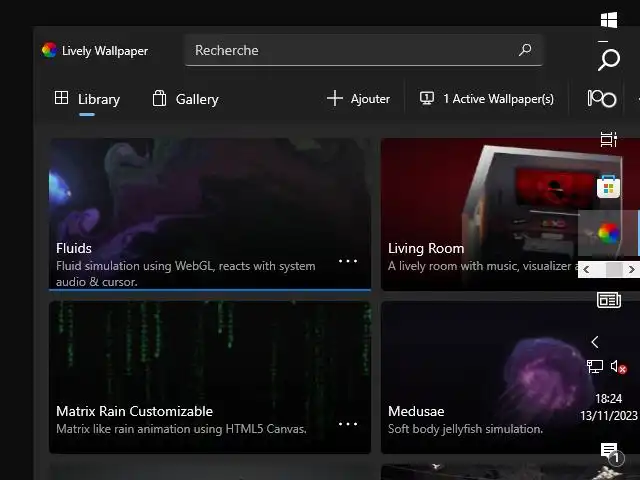Image resolution: width=640 pixels, height=480 pixels.
Task: Click the Gallery bag icon
Action: pos(159,98)
